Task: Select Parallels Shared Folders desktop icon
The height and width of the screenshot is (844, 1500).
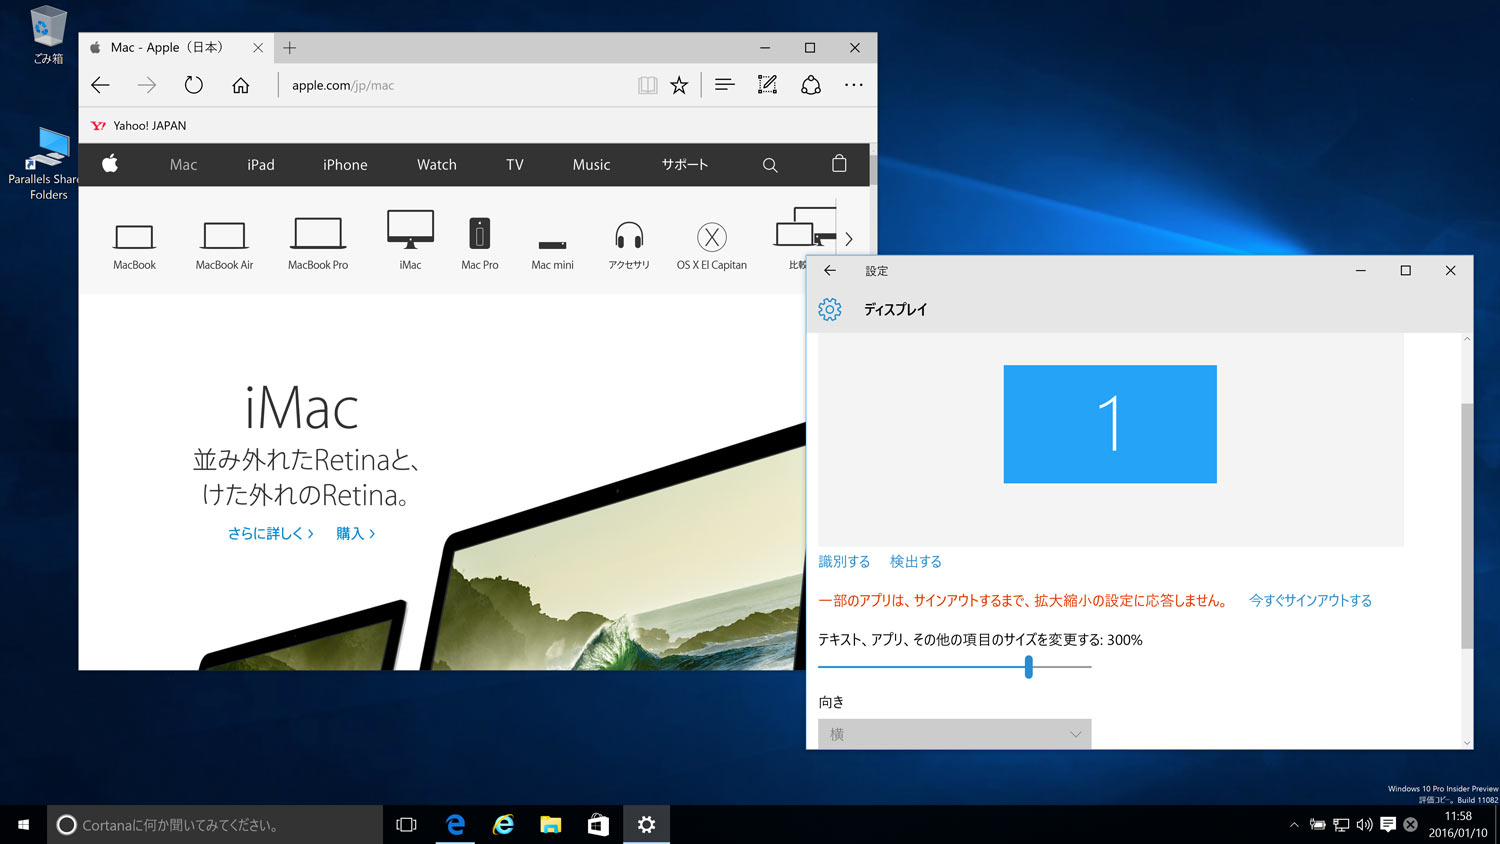Action: [47, 164]
